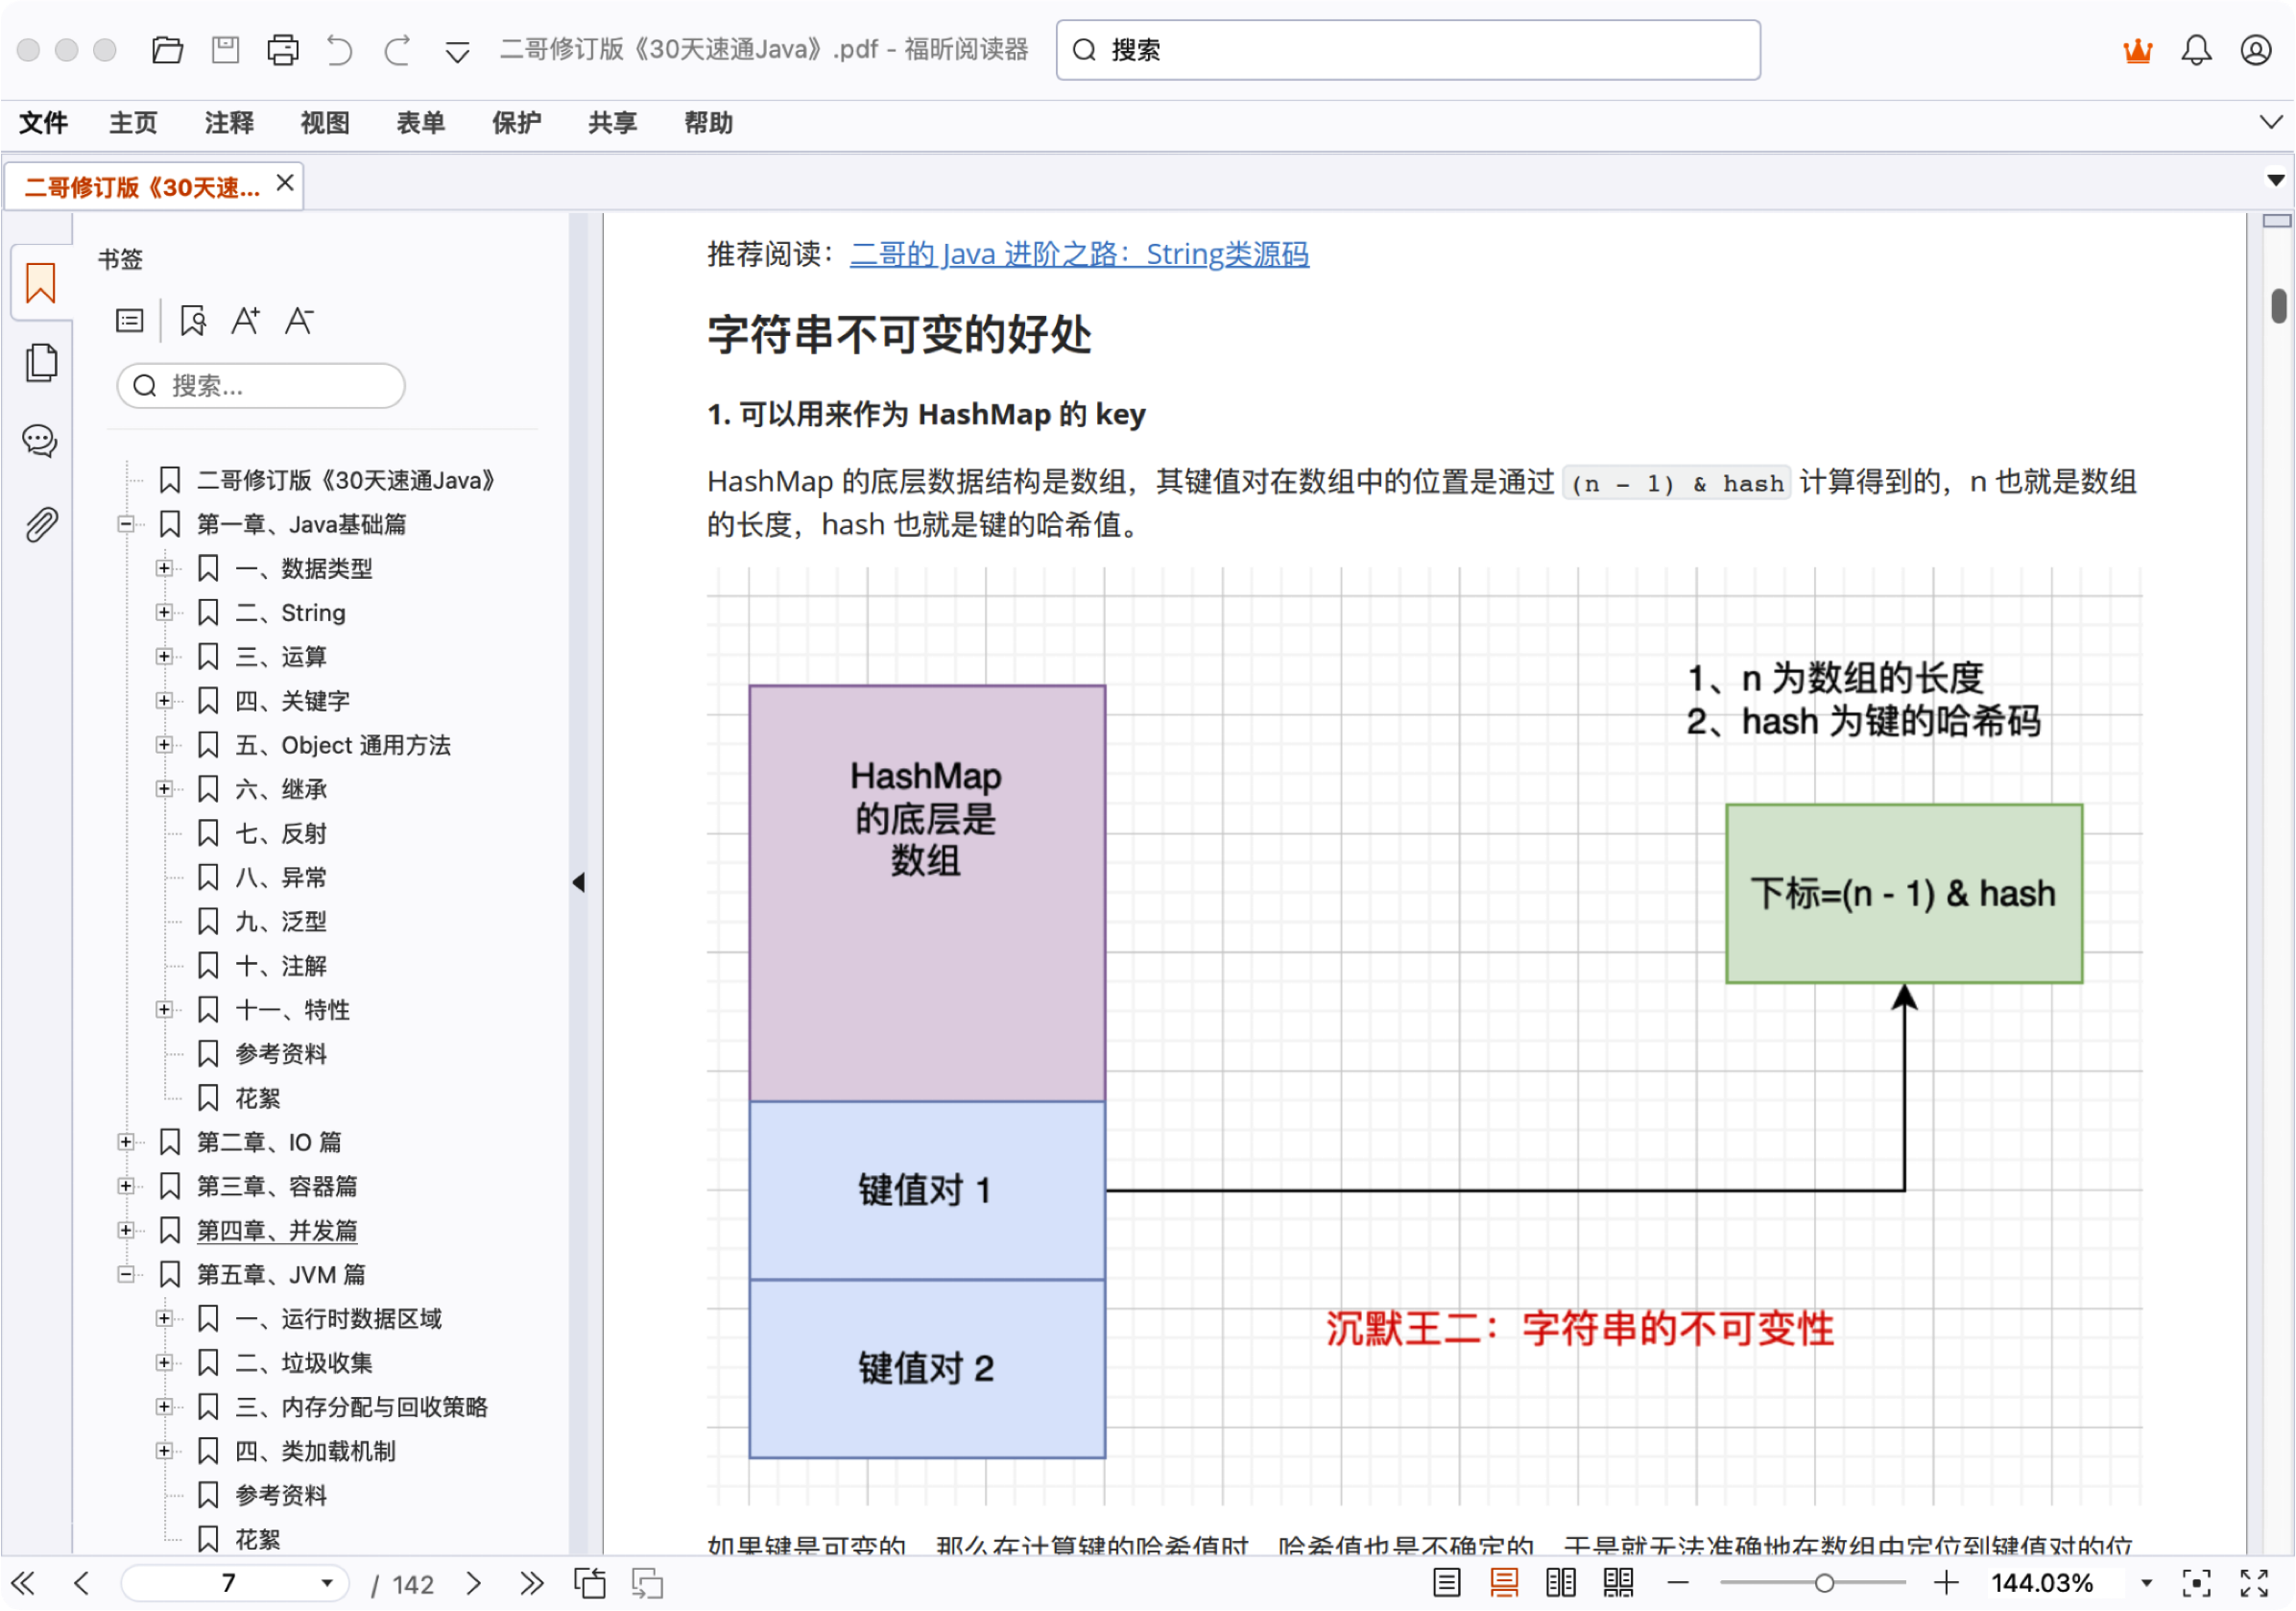The width and height of the screenshot is (2296, 1611).
Task: Open the zoom percentage dropdown
Action: coord(2146,1582)
